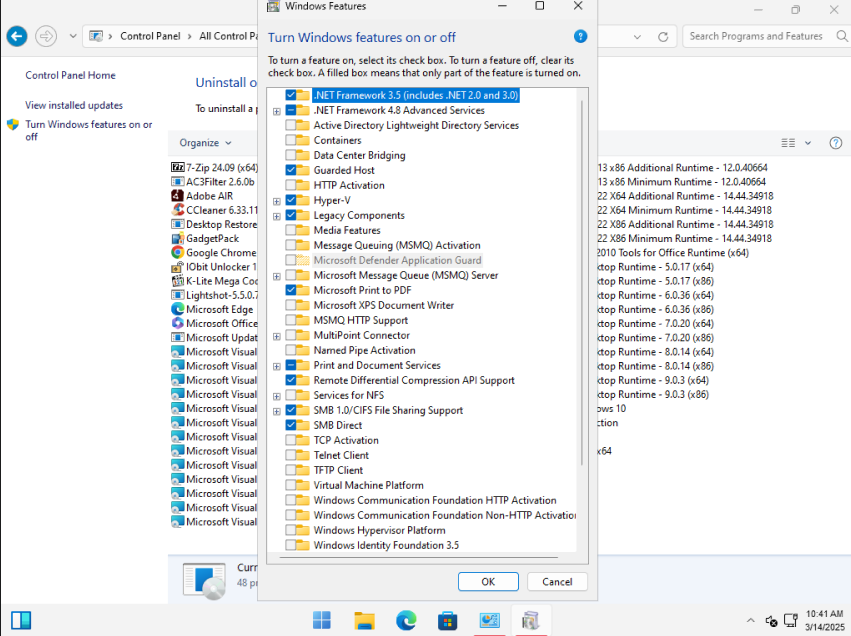851x636 pixels.
Task: Click the back arrow in Control Panel
Action: pos(17,36)
